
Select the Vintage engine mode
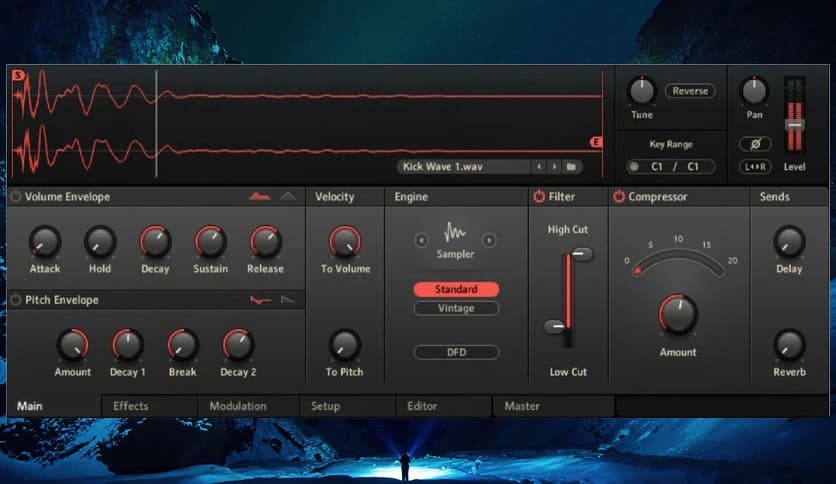(456, 308)
